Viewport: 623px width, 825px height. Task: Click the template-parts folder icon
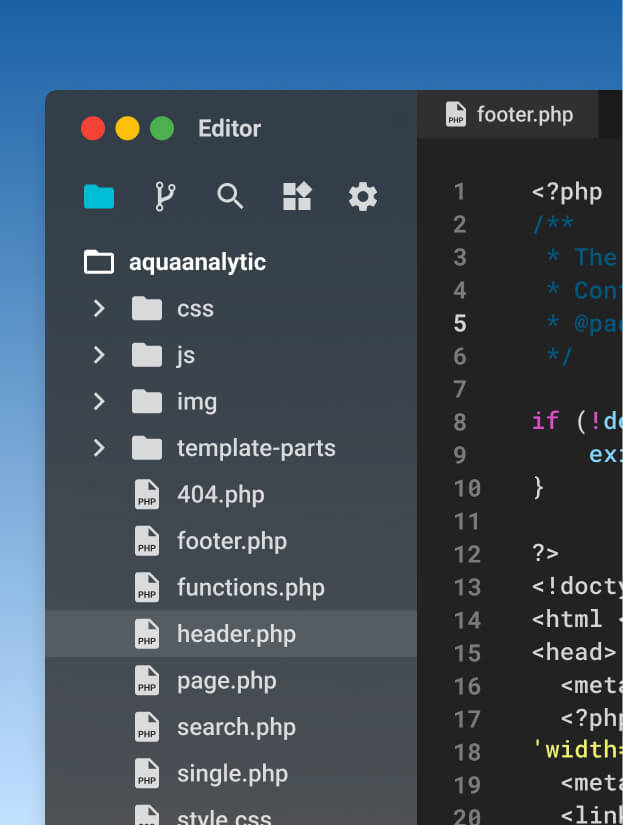coord(147,448)
